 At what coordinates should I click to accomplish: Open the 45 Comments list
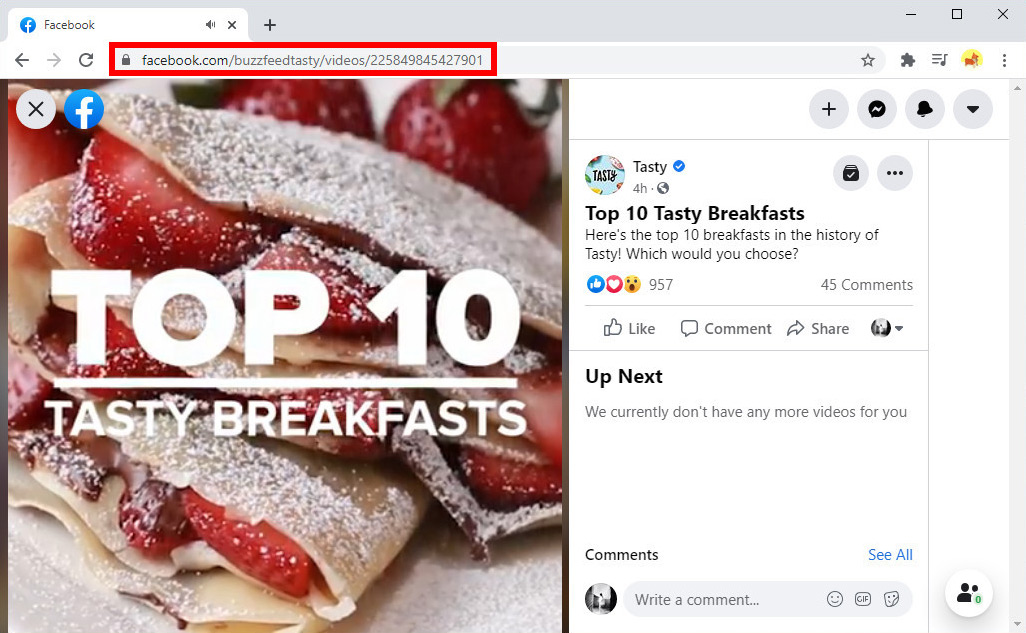866,284
